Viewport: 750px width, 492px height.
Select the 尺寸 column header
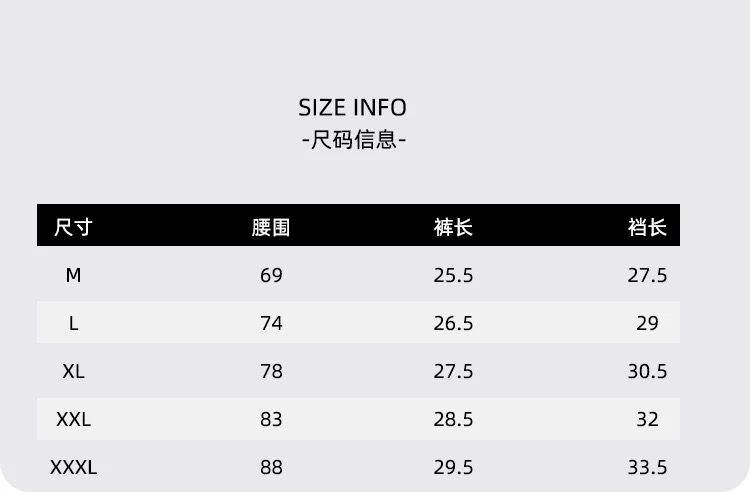(x=73, y=227)
